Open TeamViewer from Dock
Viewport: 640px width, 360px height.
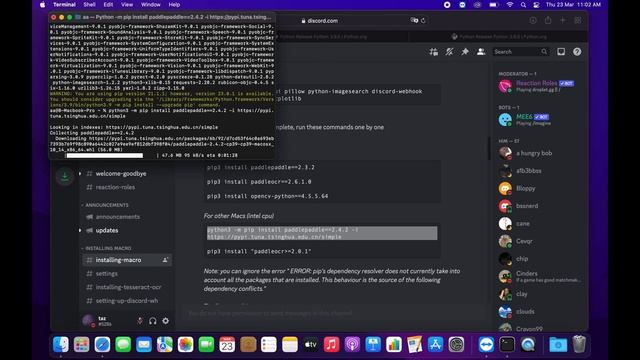click(486, 344)
